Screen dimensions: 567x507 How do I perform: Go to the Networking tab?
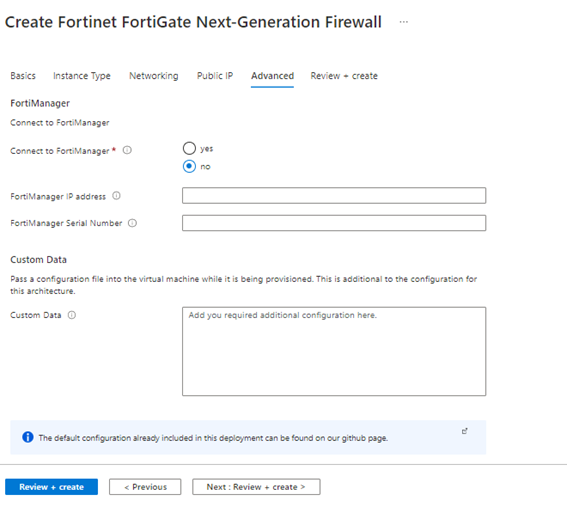(x=154, y=76)
